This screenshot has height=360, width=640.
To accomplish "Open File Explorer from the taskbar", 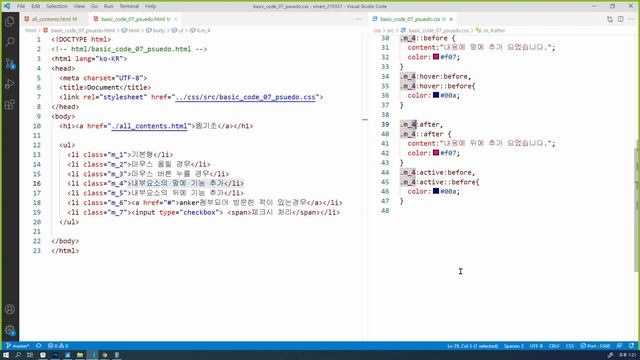I will coord(80,355).
